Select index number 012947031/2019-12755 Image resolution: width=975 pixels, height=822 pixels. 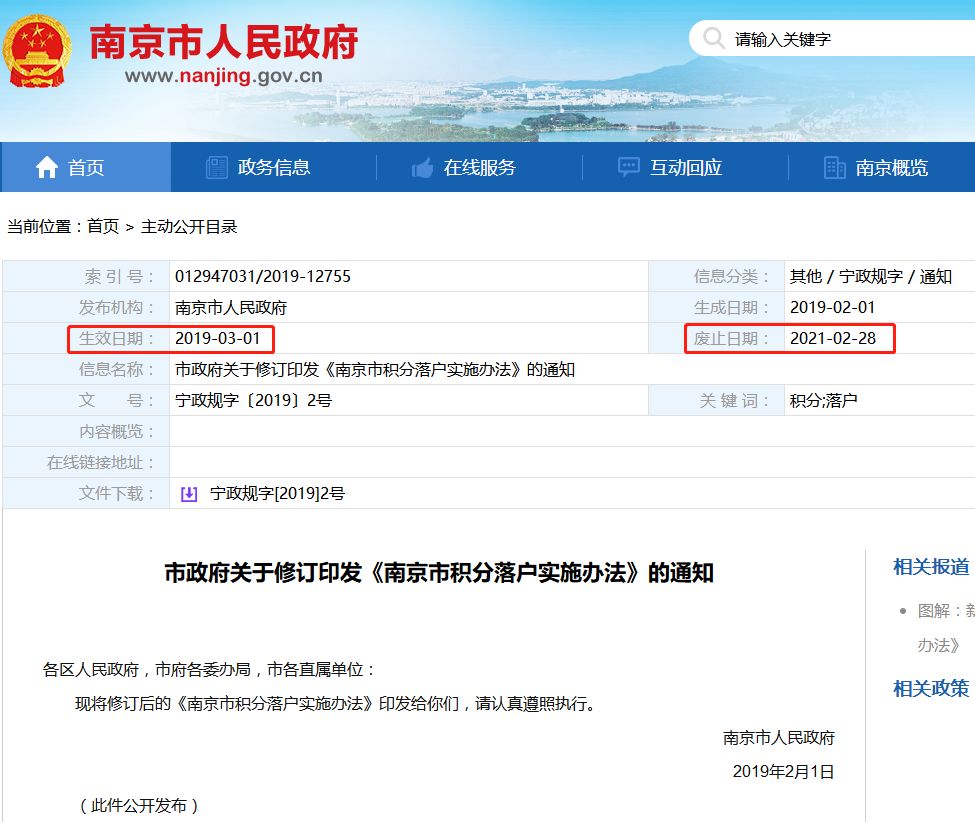click(262, 276)
